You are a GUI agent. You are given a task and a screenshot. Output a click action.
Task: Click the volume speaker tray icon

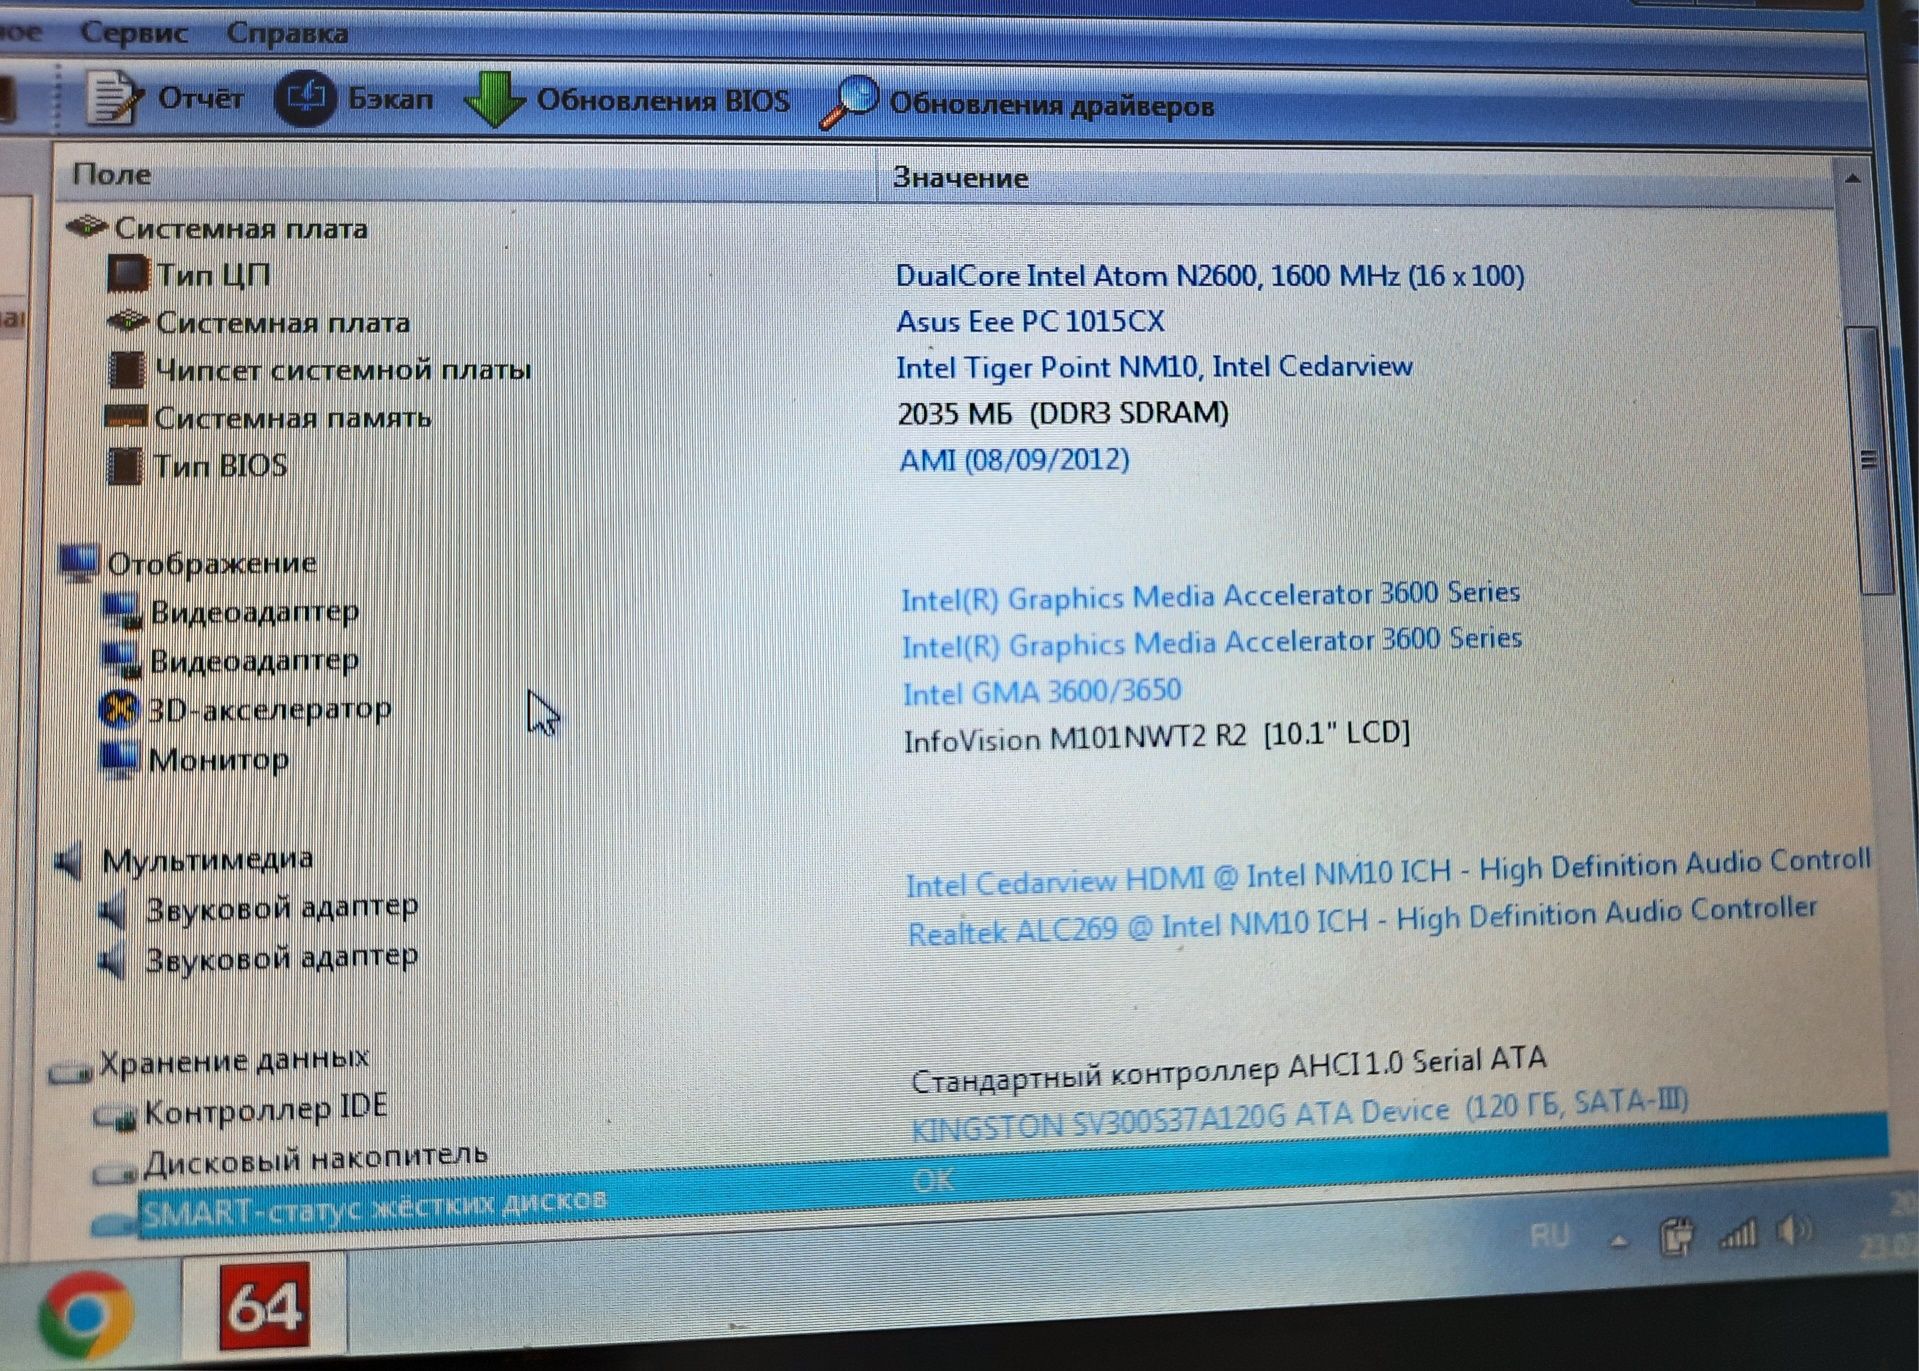[x=1793, y=1230]
